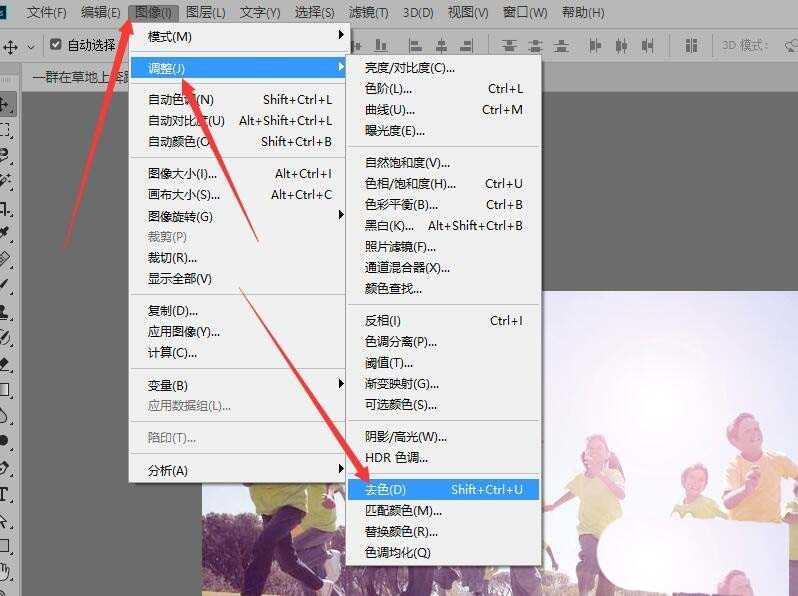Screen dimensions: 798x596
Task: Choose 色相/饱和度(H)... menu item
Action: (x=443, y=183)
